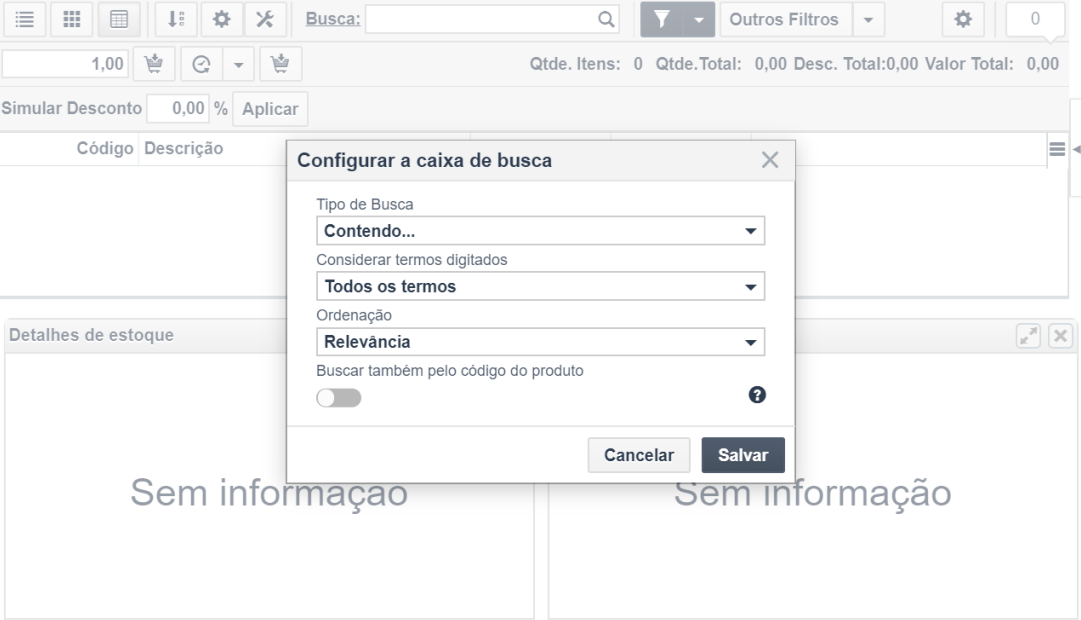This screenshot has width=1081, height=620.
Task: Click the Cancelar button
Action: pos(639,455)
